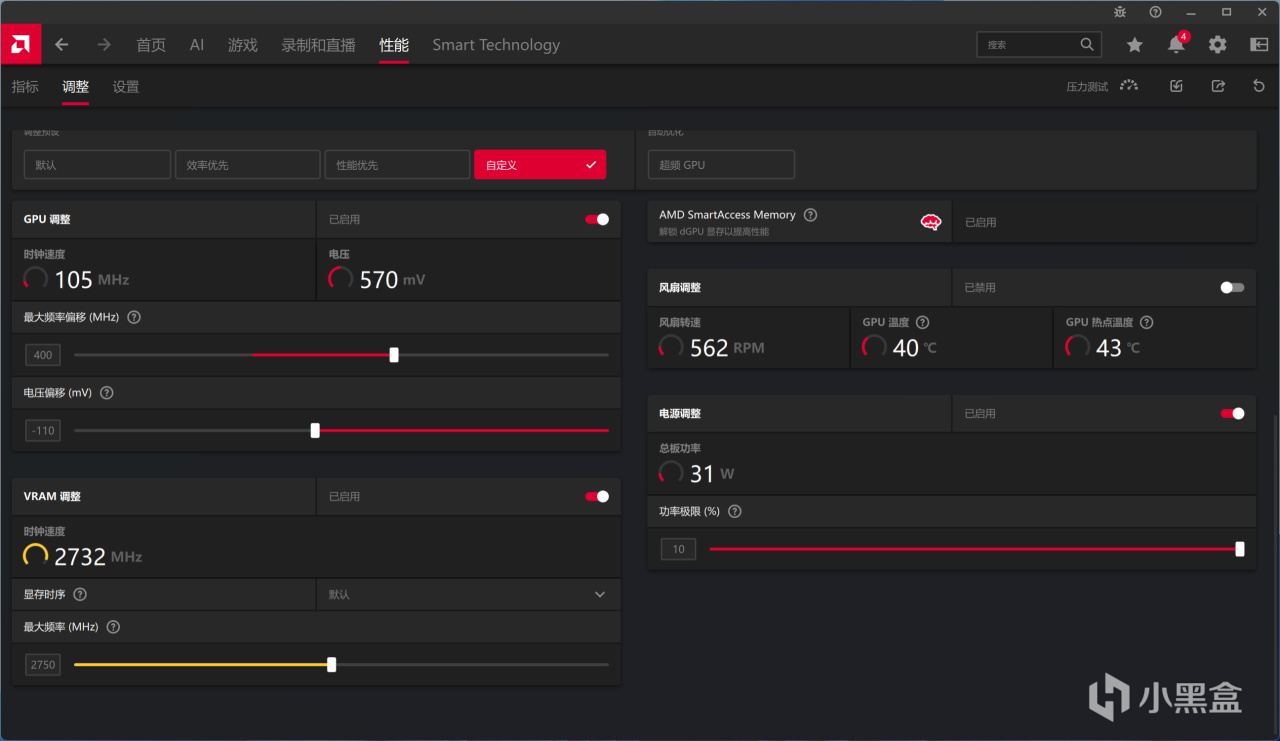
Task: Open favorites via the star icon
Action: [x=1134, y=45]
